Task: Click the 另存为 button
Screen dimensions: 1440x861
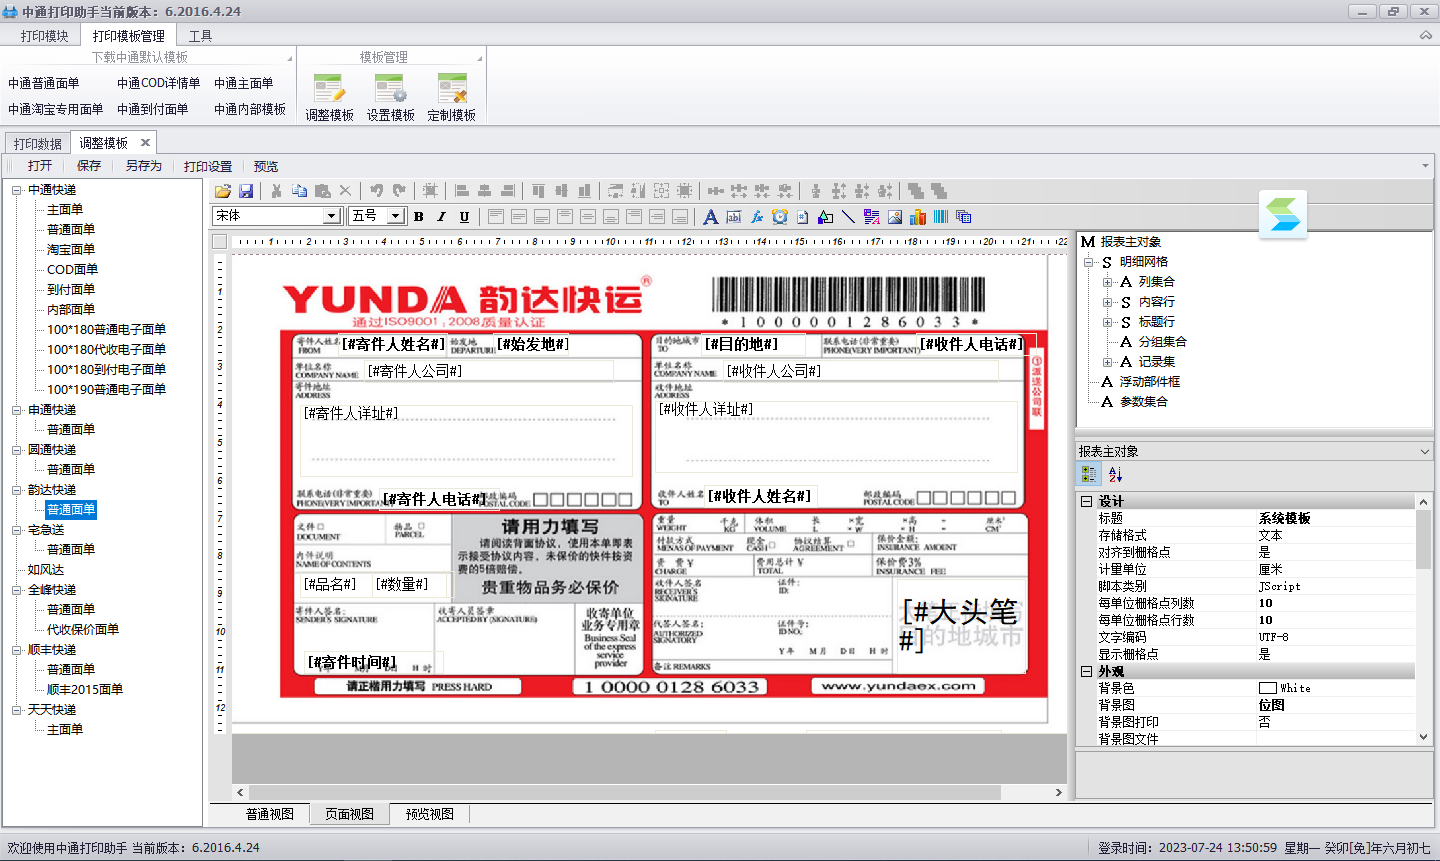Action: click(x=143, y=166)
